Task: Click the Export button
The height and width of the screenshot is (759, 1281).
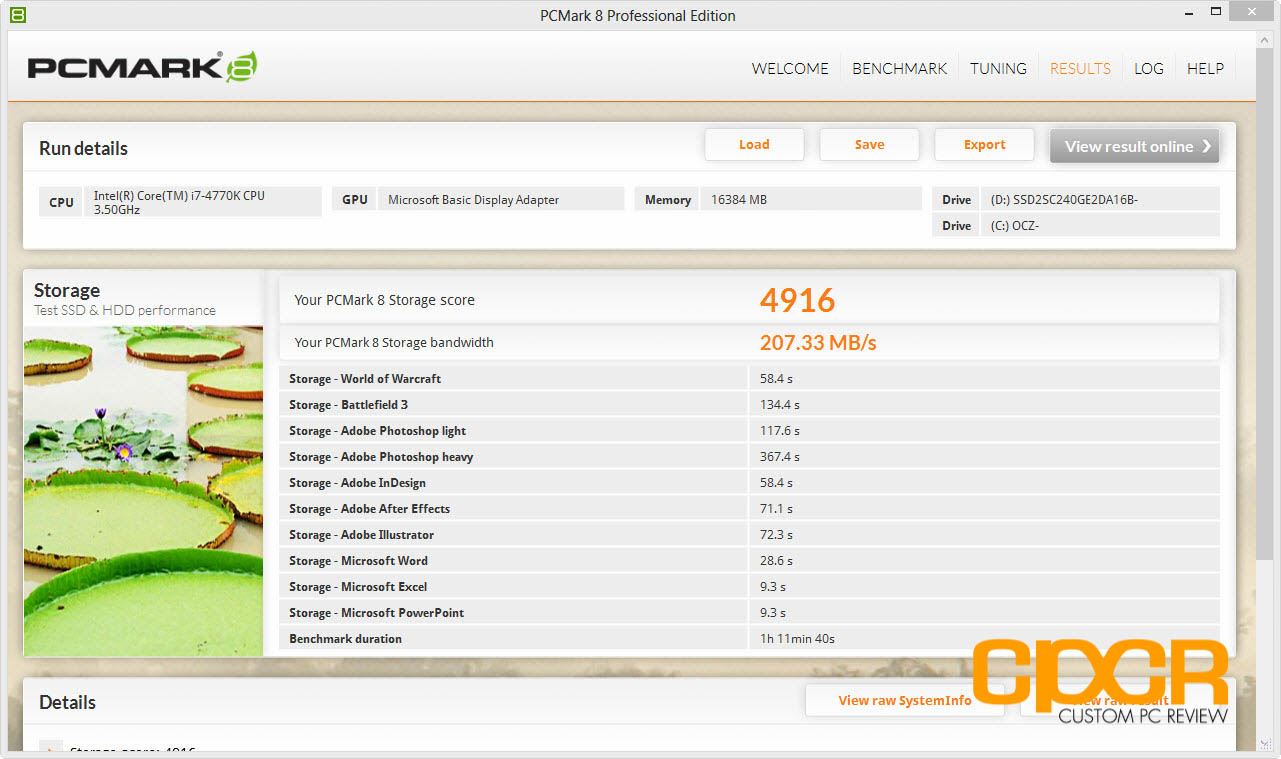Action: point(984,145)
